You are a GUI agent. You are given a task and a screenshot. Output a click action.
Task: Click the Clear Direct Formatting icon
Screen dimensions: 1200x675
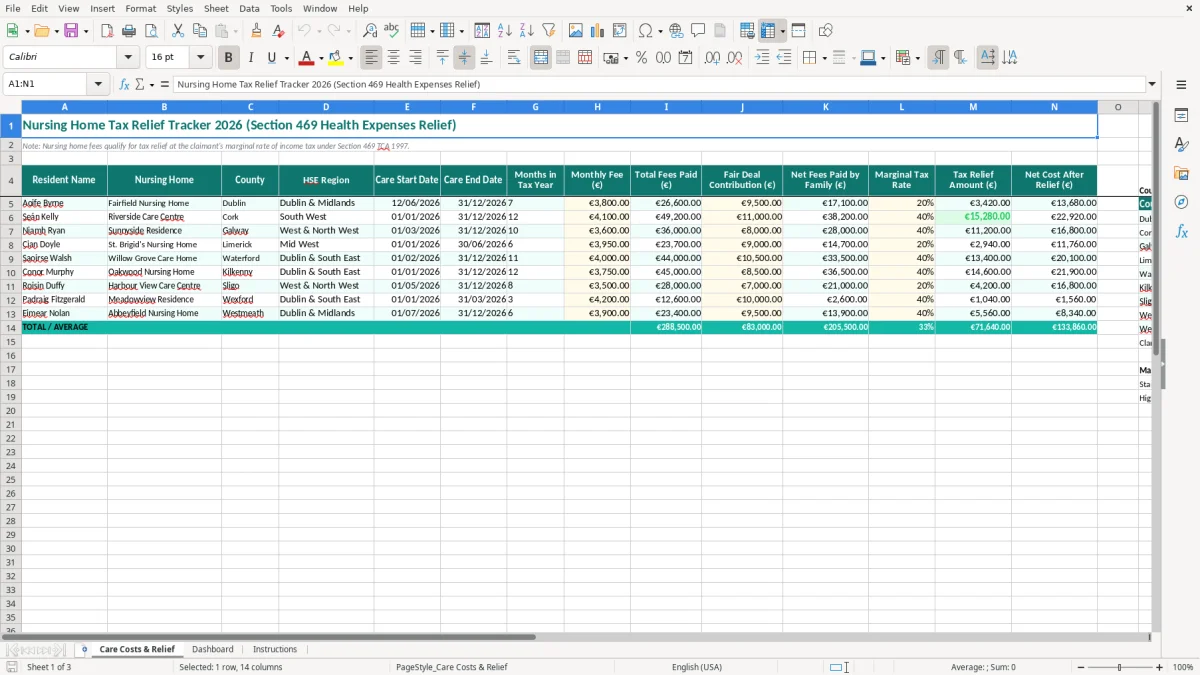pyautogui.click(x=278, y=31)
